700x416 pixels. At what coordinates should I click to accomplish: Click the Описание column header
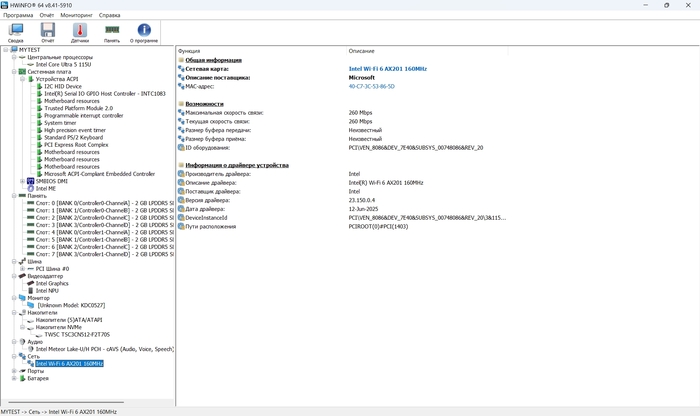pos(361,50)
